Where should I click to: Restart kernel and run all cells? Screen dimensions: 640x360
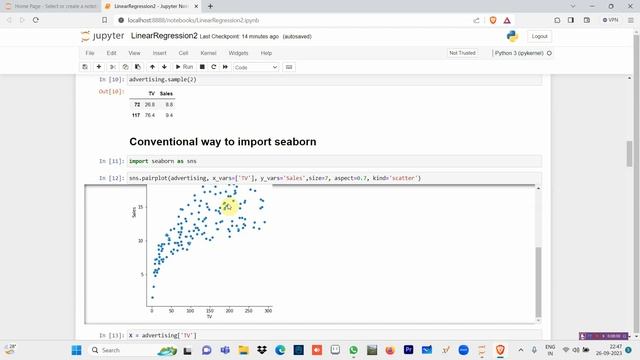click(225, 67)
